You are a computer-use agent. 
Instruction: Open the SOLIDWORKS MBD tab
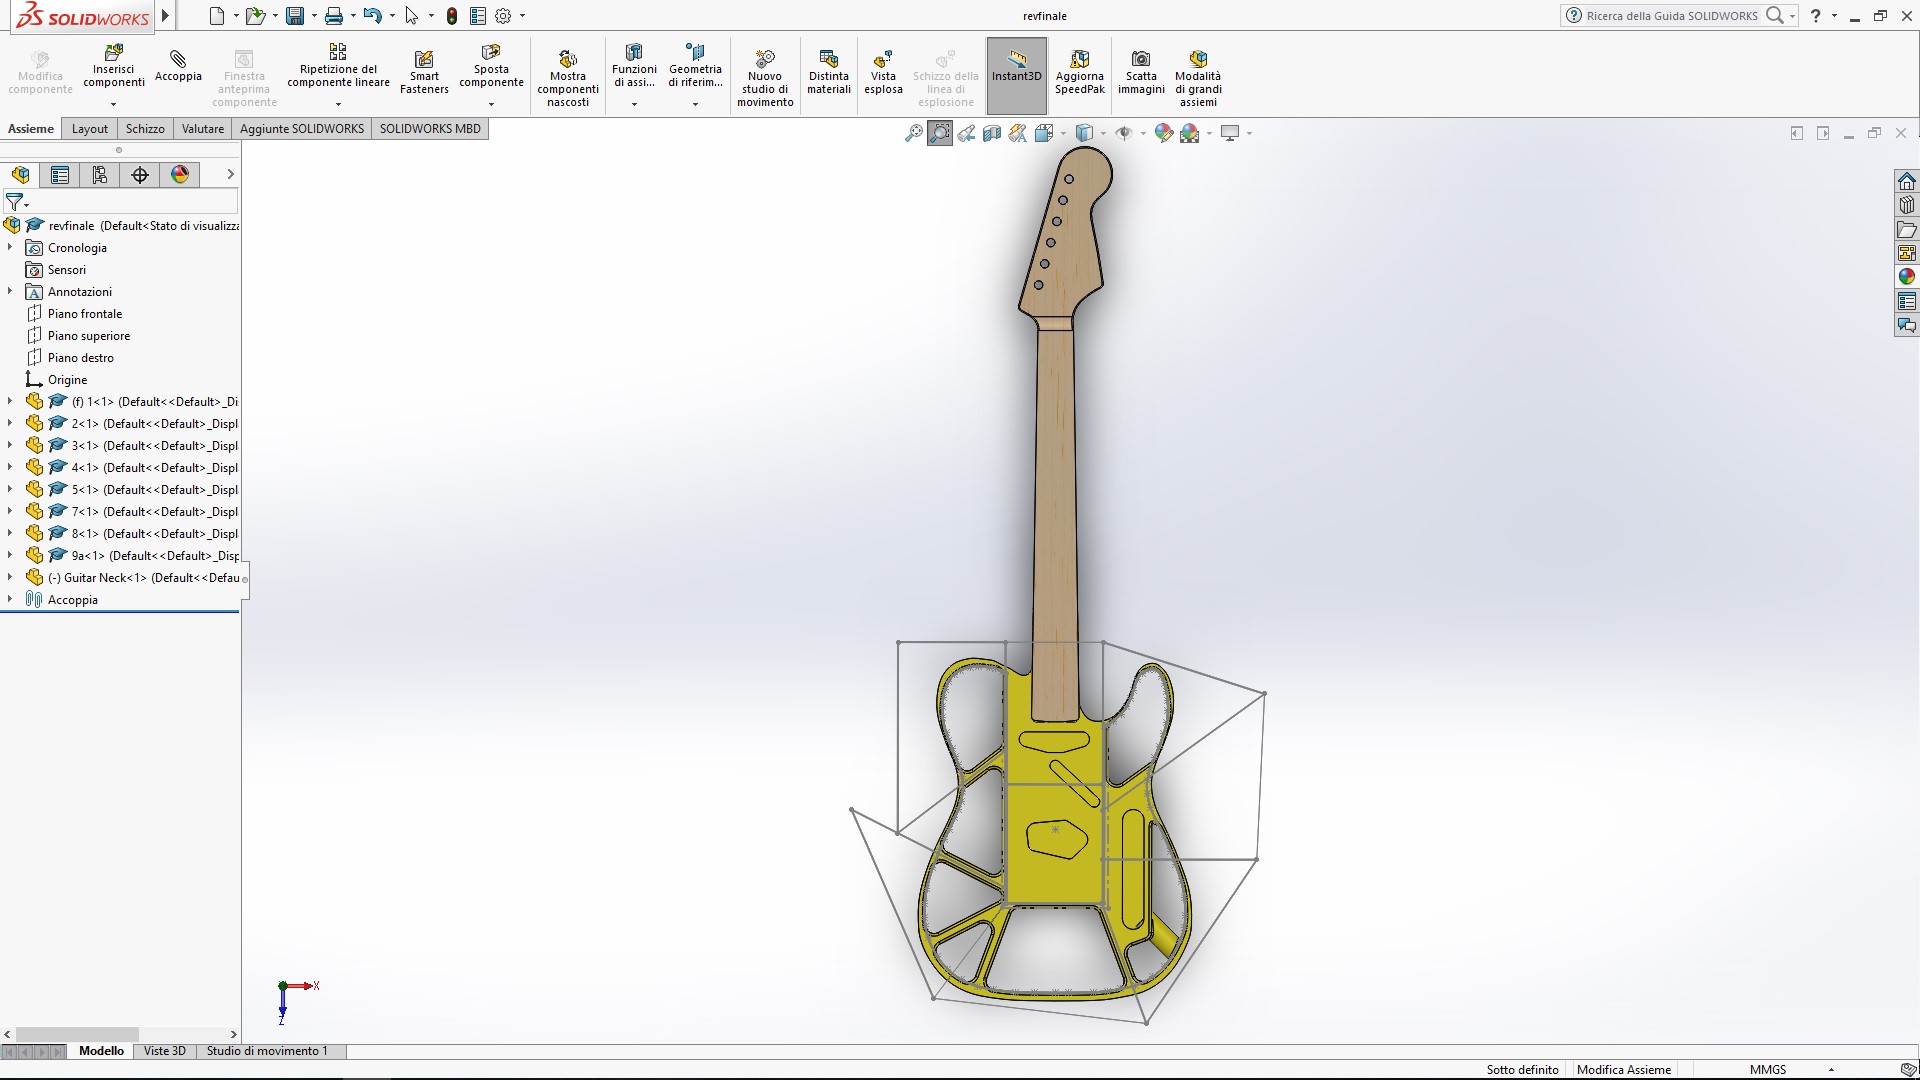tap(430, 129)
